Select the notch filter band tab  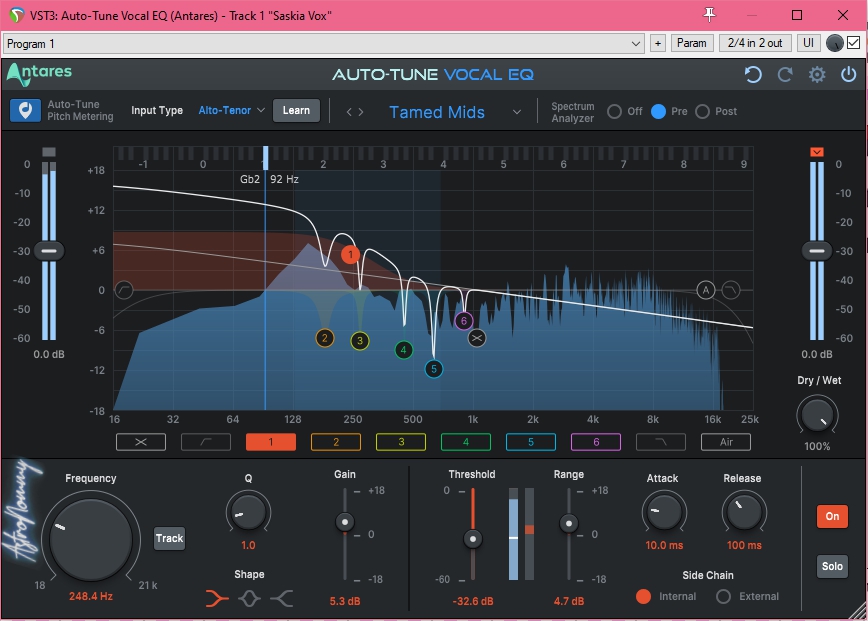click(x=141, y=442)
